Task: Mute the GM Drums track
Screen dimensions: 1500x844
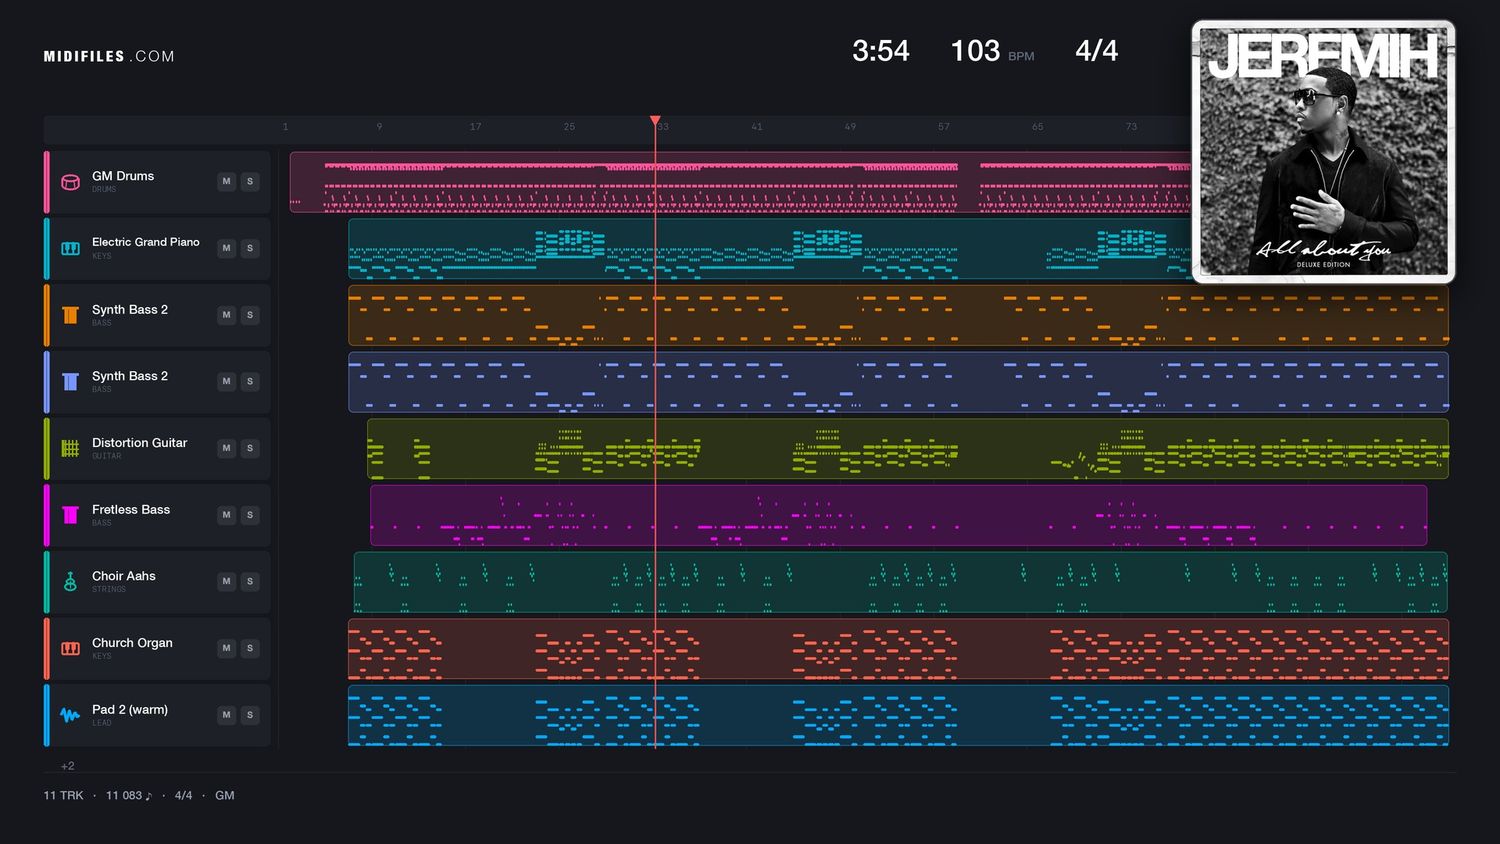Action: point(227,181)
